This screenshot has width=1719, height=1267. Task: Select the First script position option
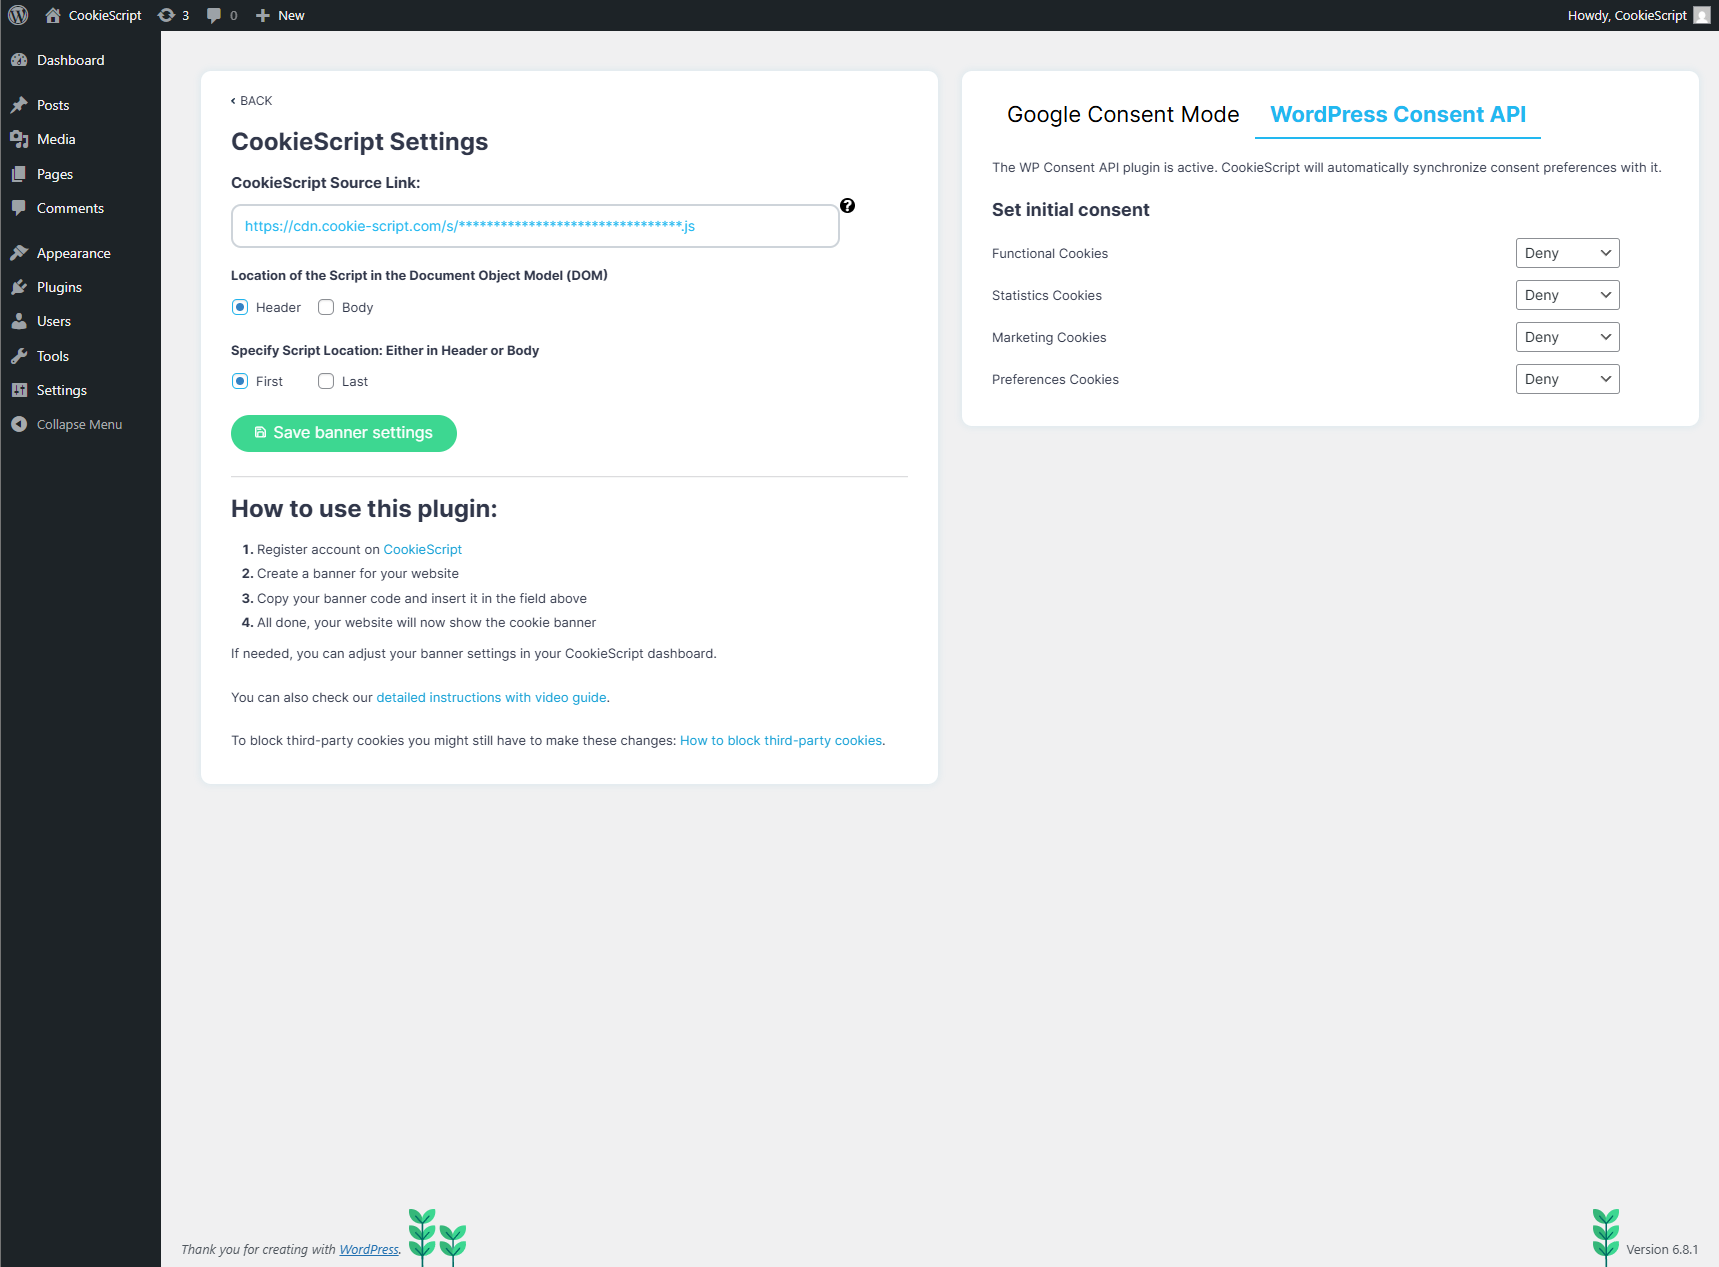pyautogui.click(x=240, y=381)
